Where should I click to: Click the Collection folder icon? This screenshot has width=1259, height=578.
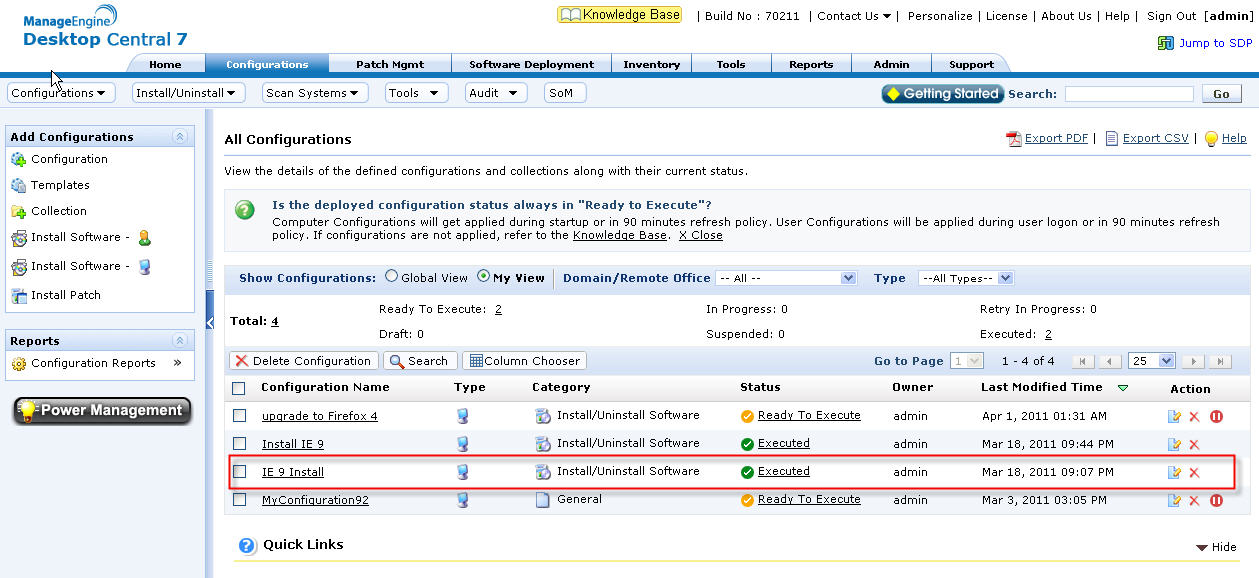[19, 211]
